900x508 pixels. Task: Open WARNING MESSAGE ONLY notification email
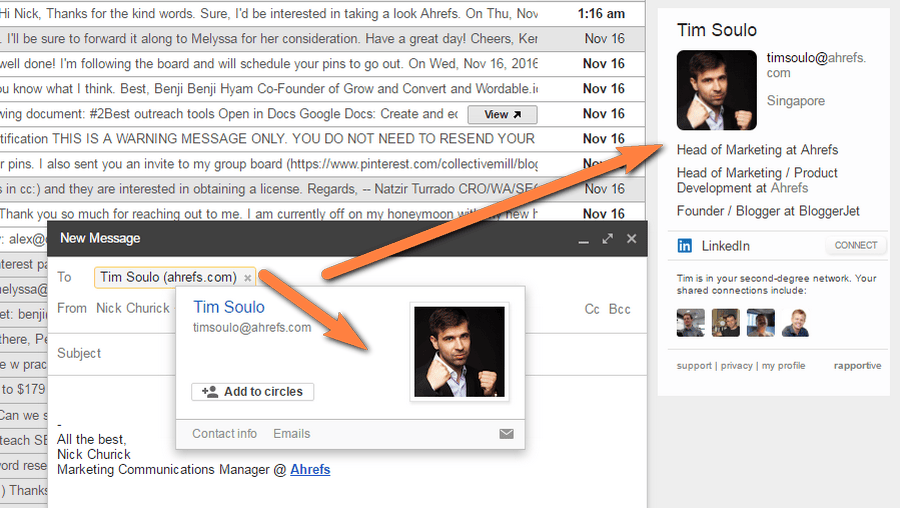321,139
